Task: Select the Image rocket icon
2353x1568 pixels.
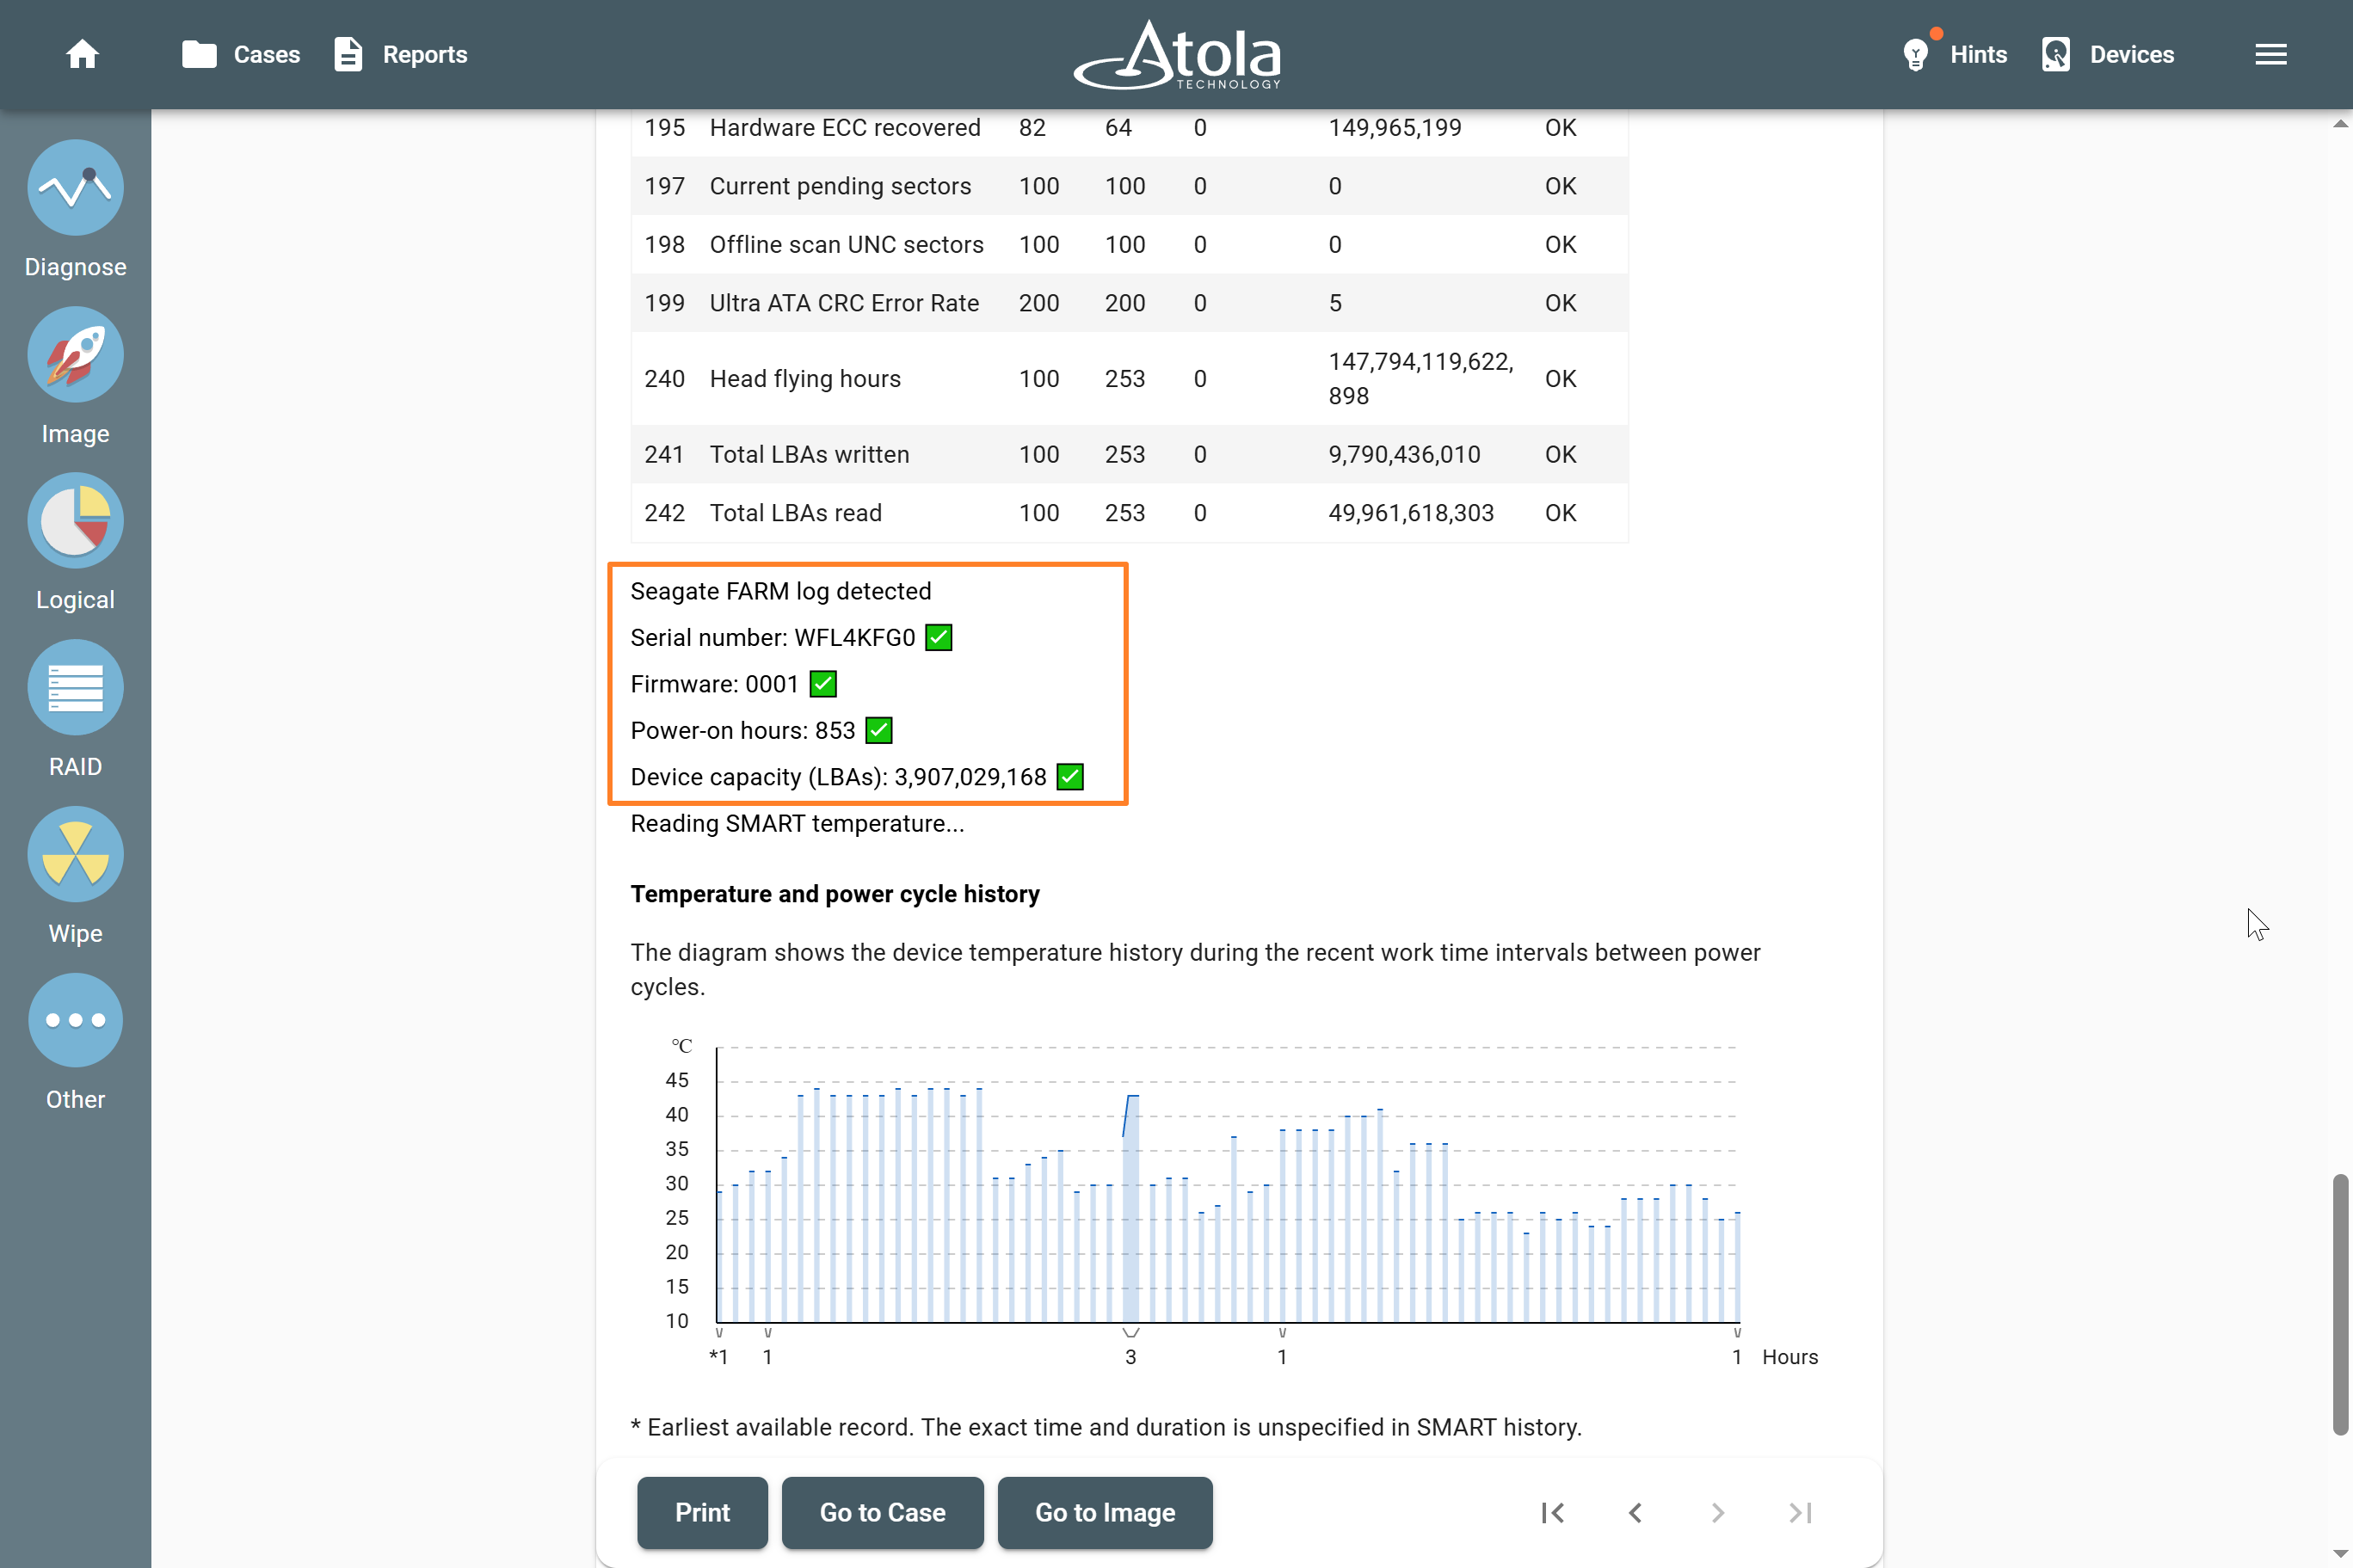Action: (x=75, y=354)
